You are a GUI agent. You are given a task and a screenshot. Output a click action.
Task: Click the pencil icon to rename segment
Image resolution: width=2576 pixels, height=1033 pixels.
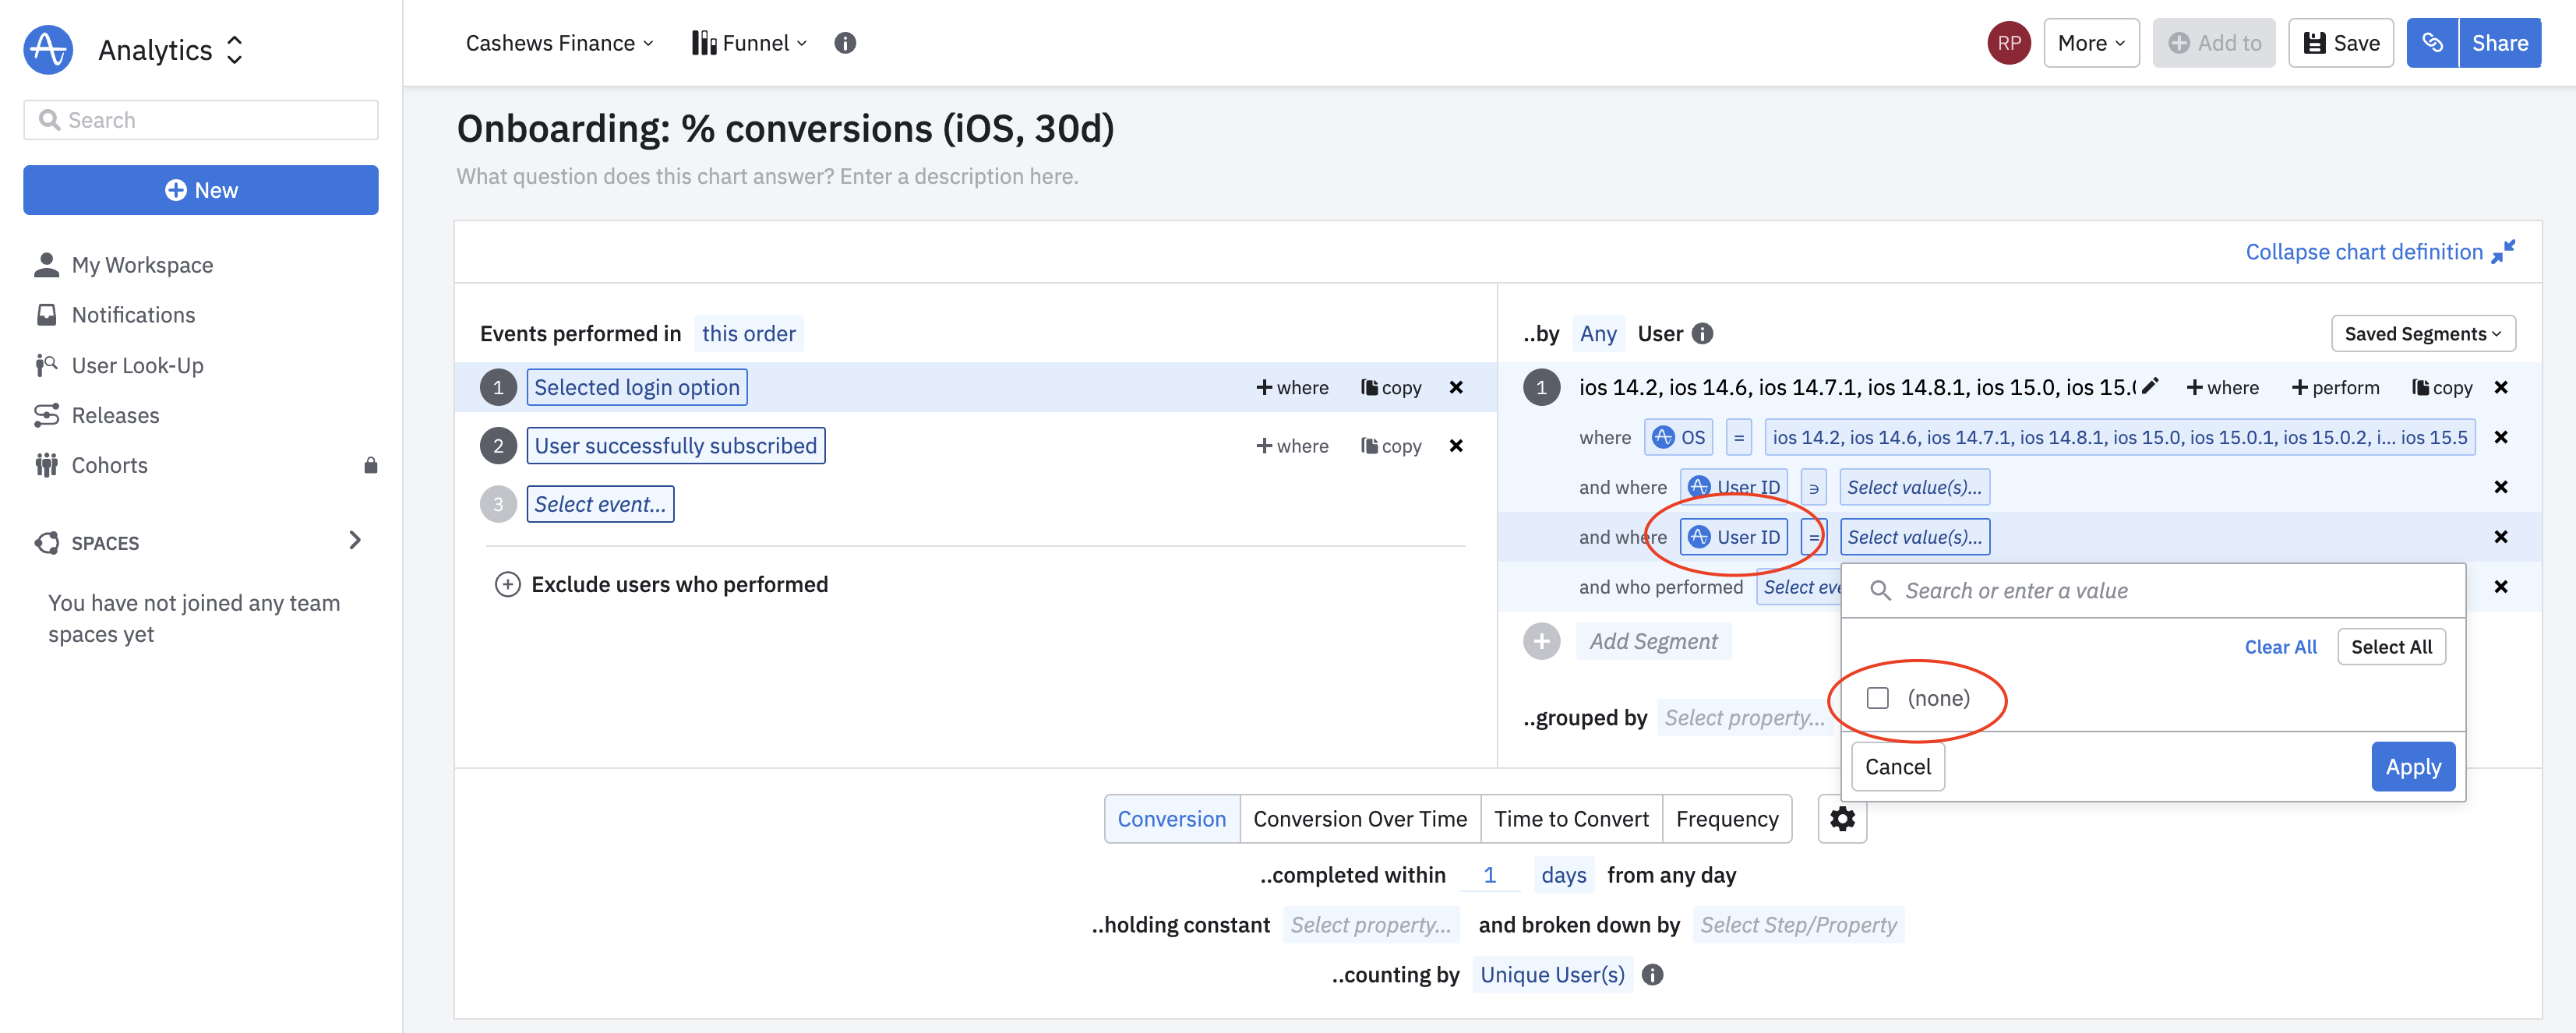pos(2150,386)
